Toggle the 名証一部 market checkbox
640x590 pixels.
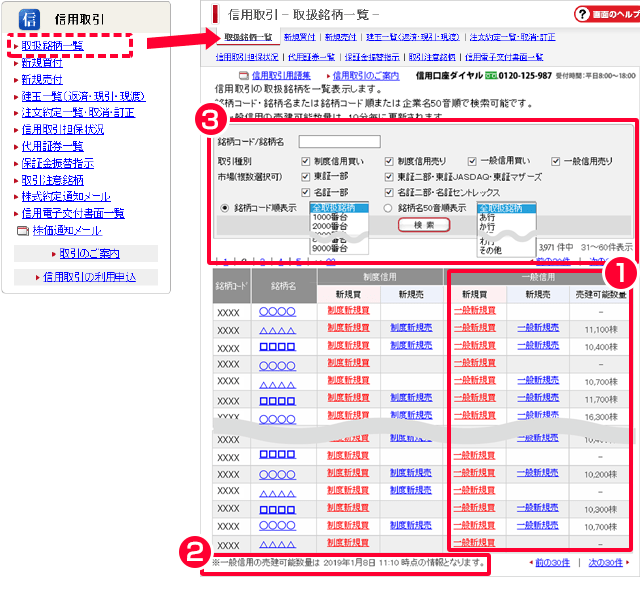(305, 192)
